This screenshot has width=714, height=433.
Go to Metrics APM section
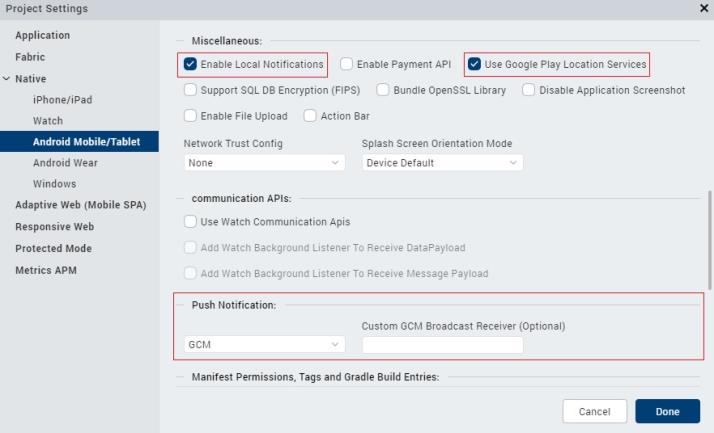(x=46, y=270)
